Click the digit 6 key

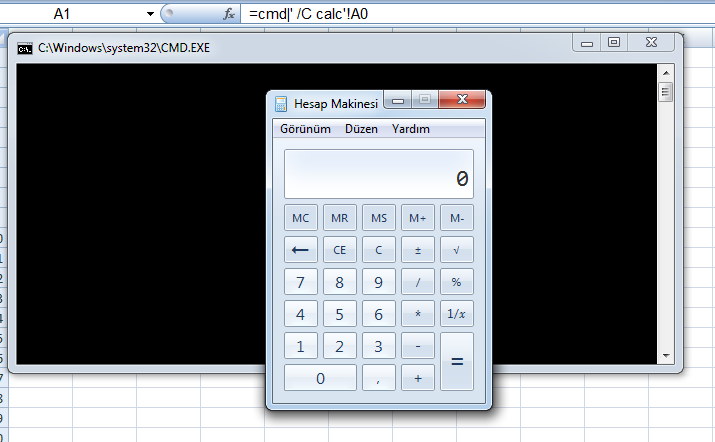pos(378,314)
